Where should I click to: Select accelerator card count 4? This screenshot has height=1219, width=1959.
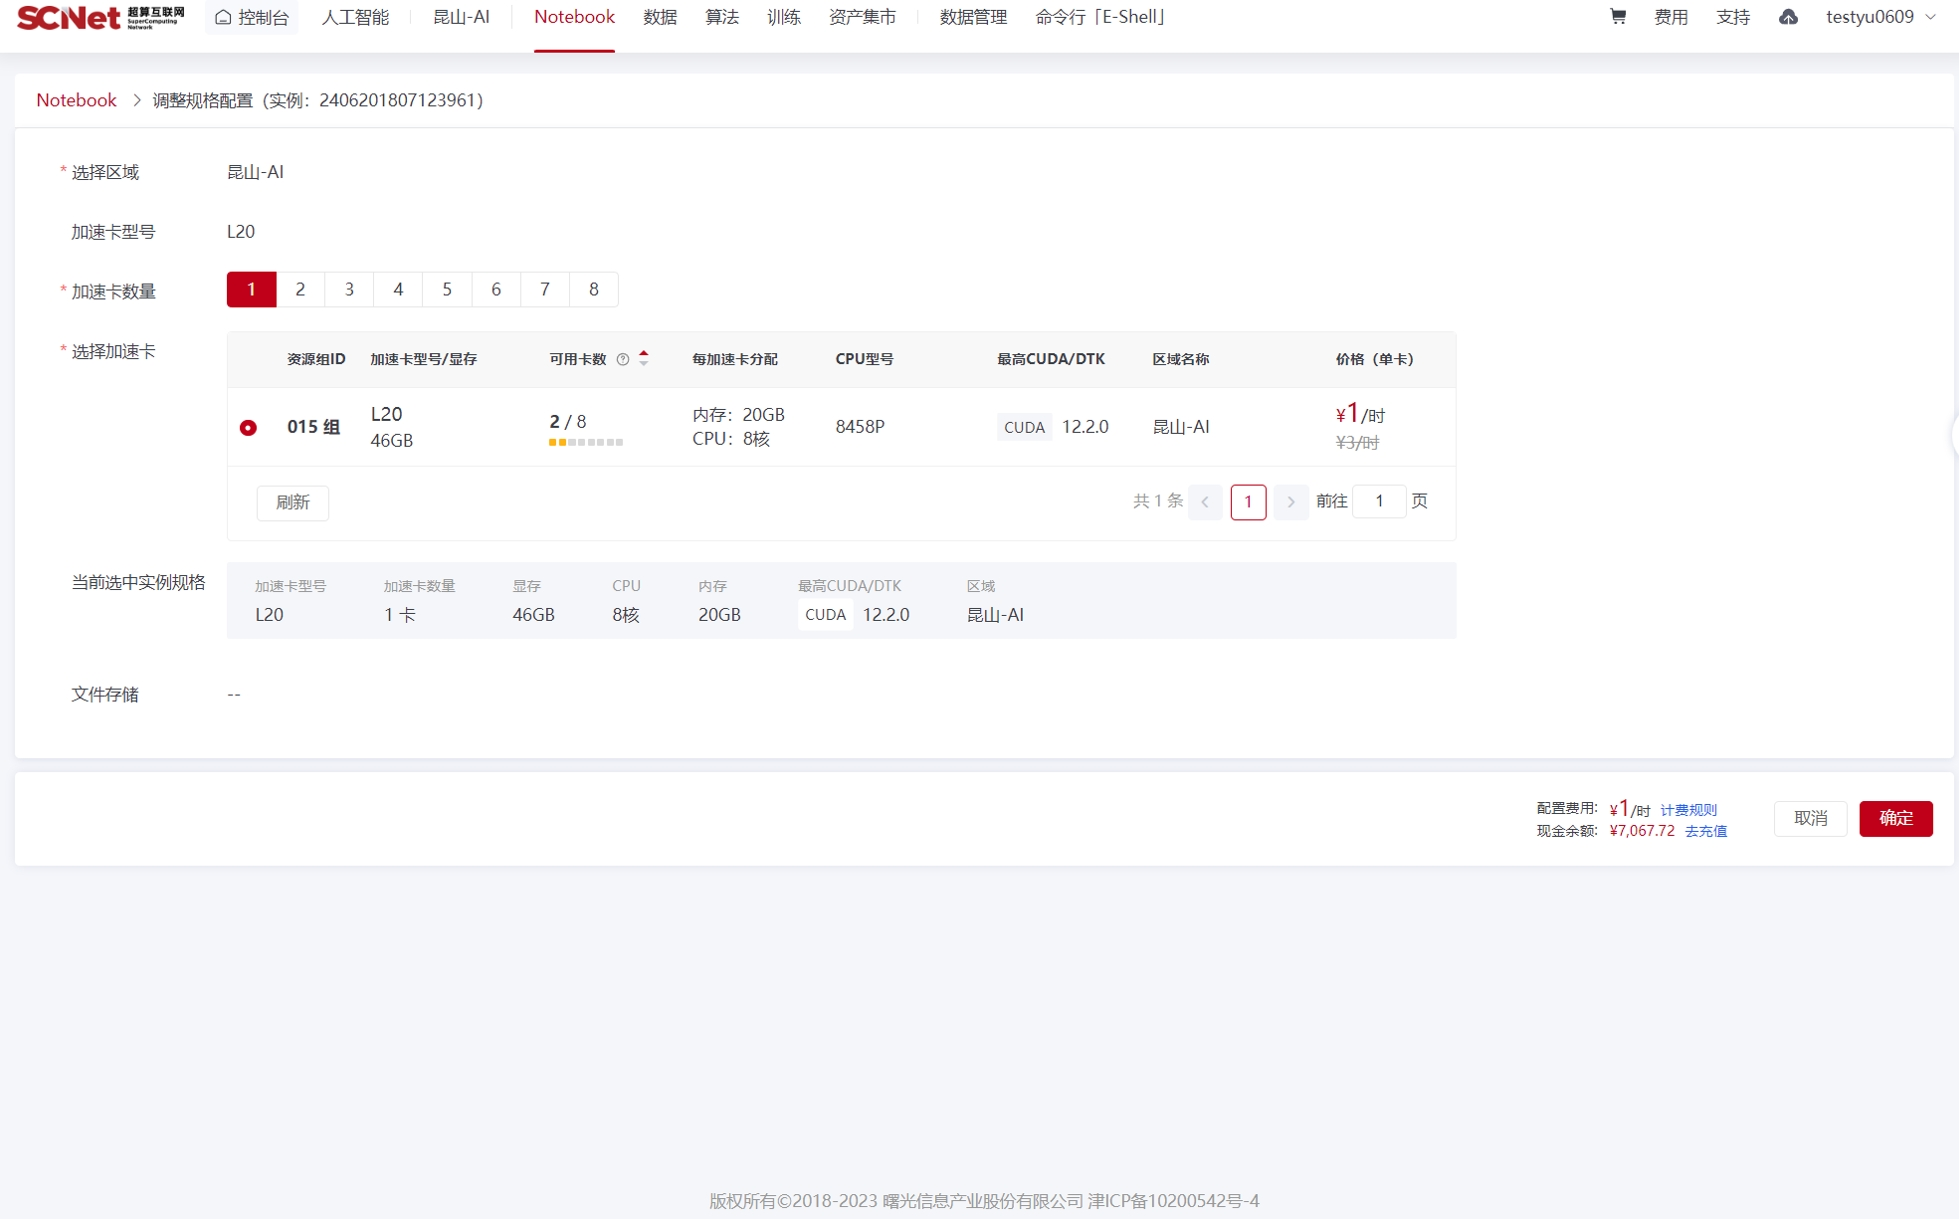click(398, 289)
